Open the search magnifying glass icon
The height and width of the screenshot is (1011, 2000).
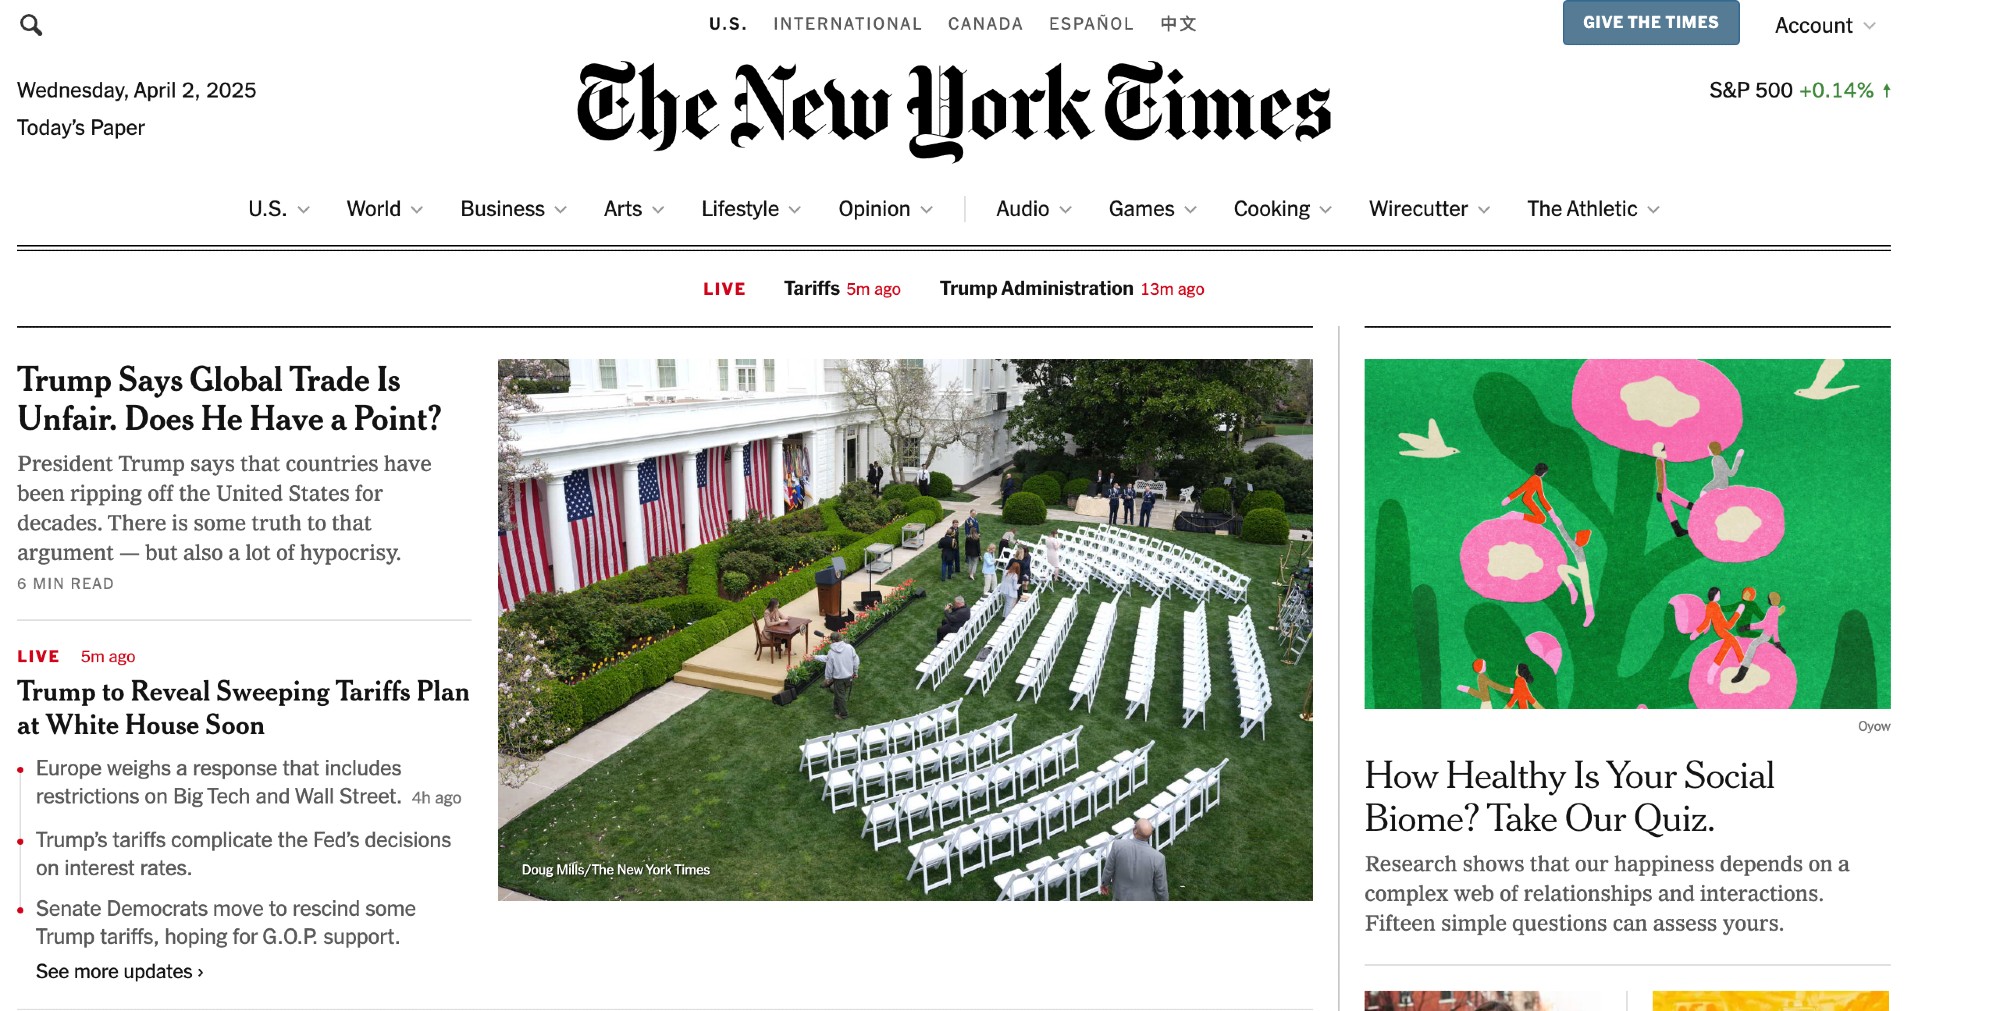31,25
